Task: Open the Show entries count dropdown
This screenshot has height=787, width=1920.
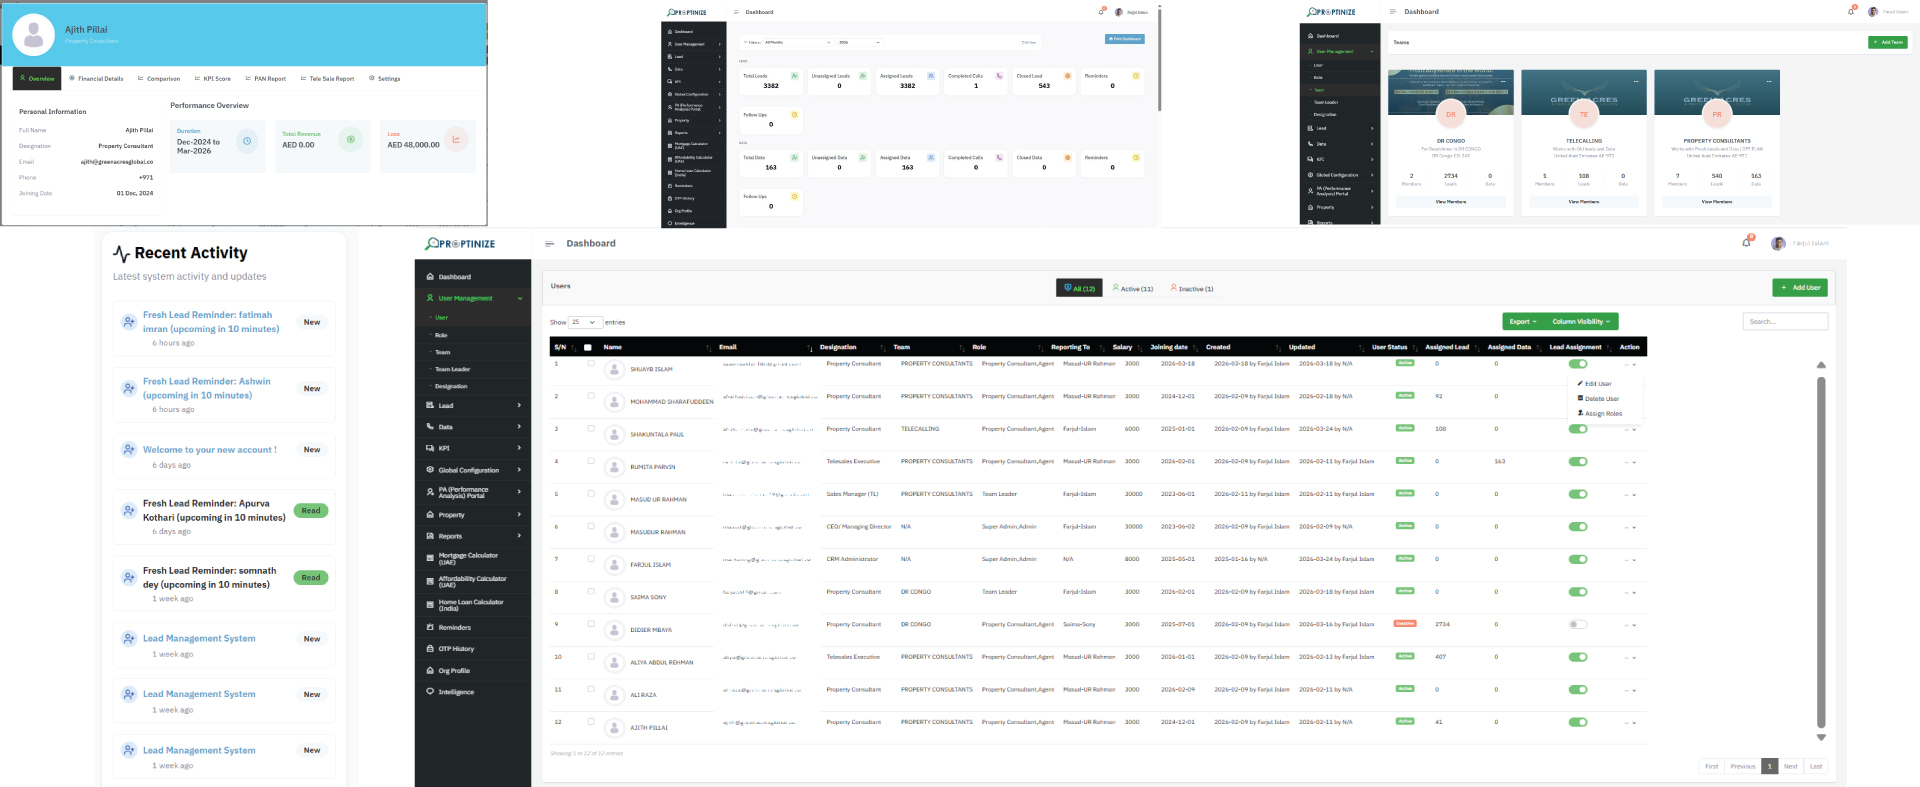Action: (x=585, y=322)
